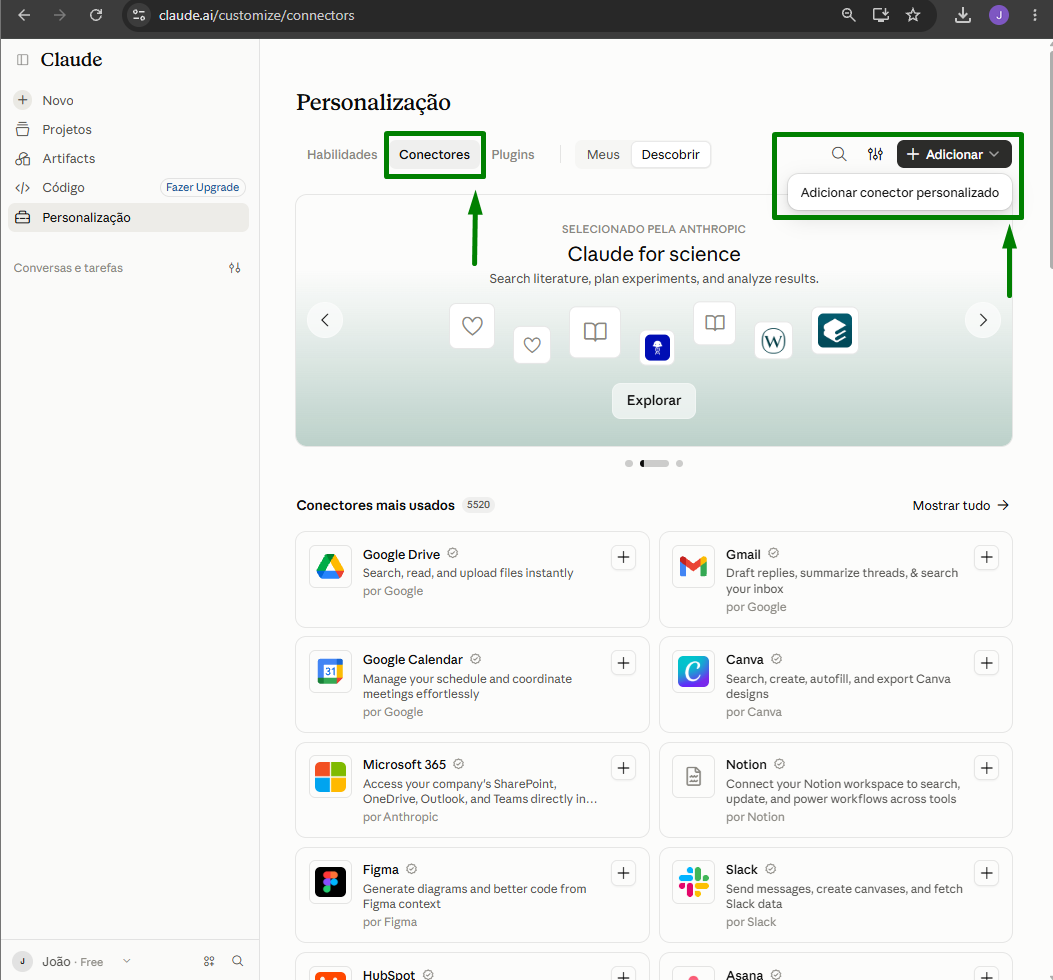Switch to the Habilidades tab

pos(342,154)
